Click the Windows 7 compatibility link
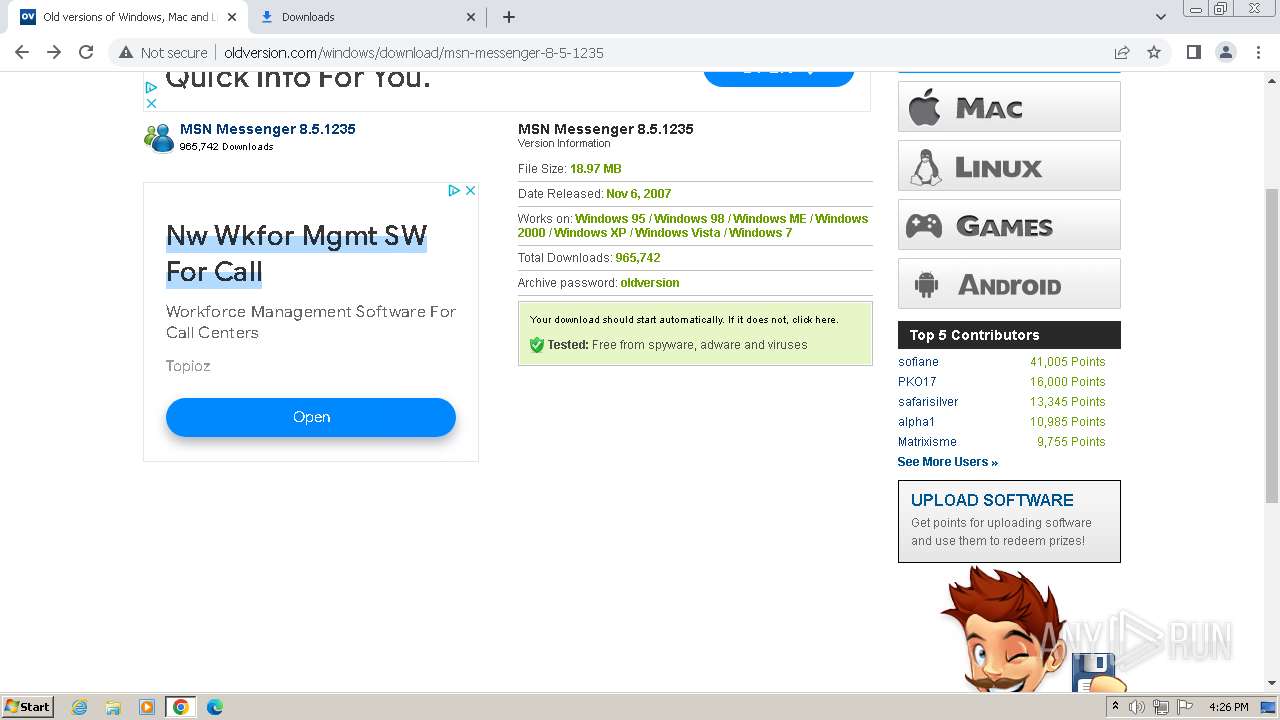The width and height of the screenshot is (1280, 720). click(x=760, y=233)
